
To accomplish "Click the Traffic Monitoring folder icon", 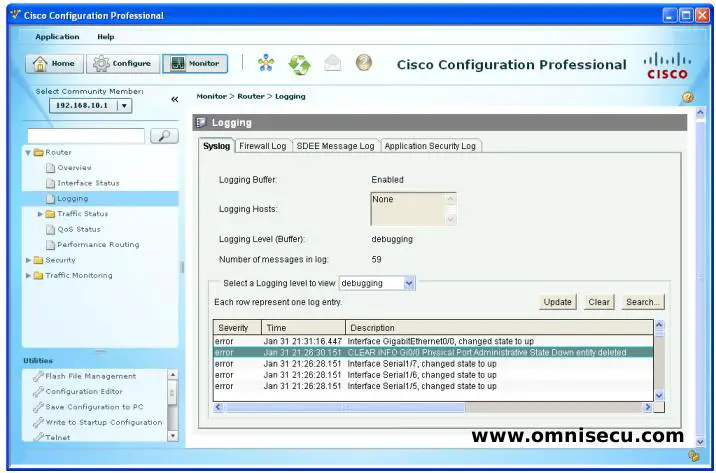I will pyautogui.click(x=38, y=276).
